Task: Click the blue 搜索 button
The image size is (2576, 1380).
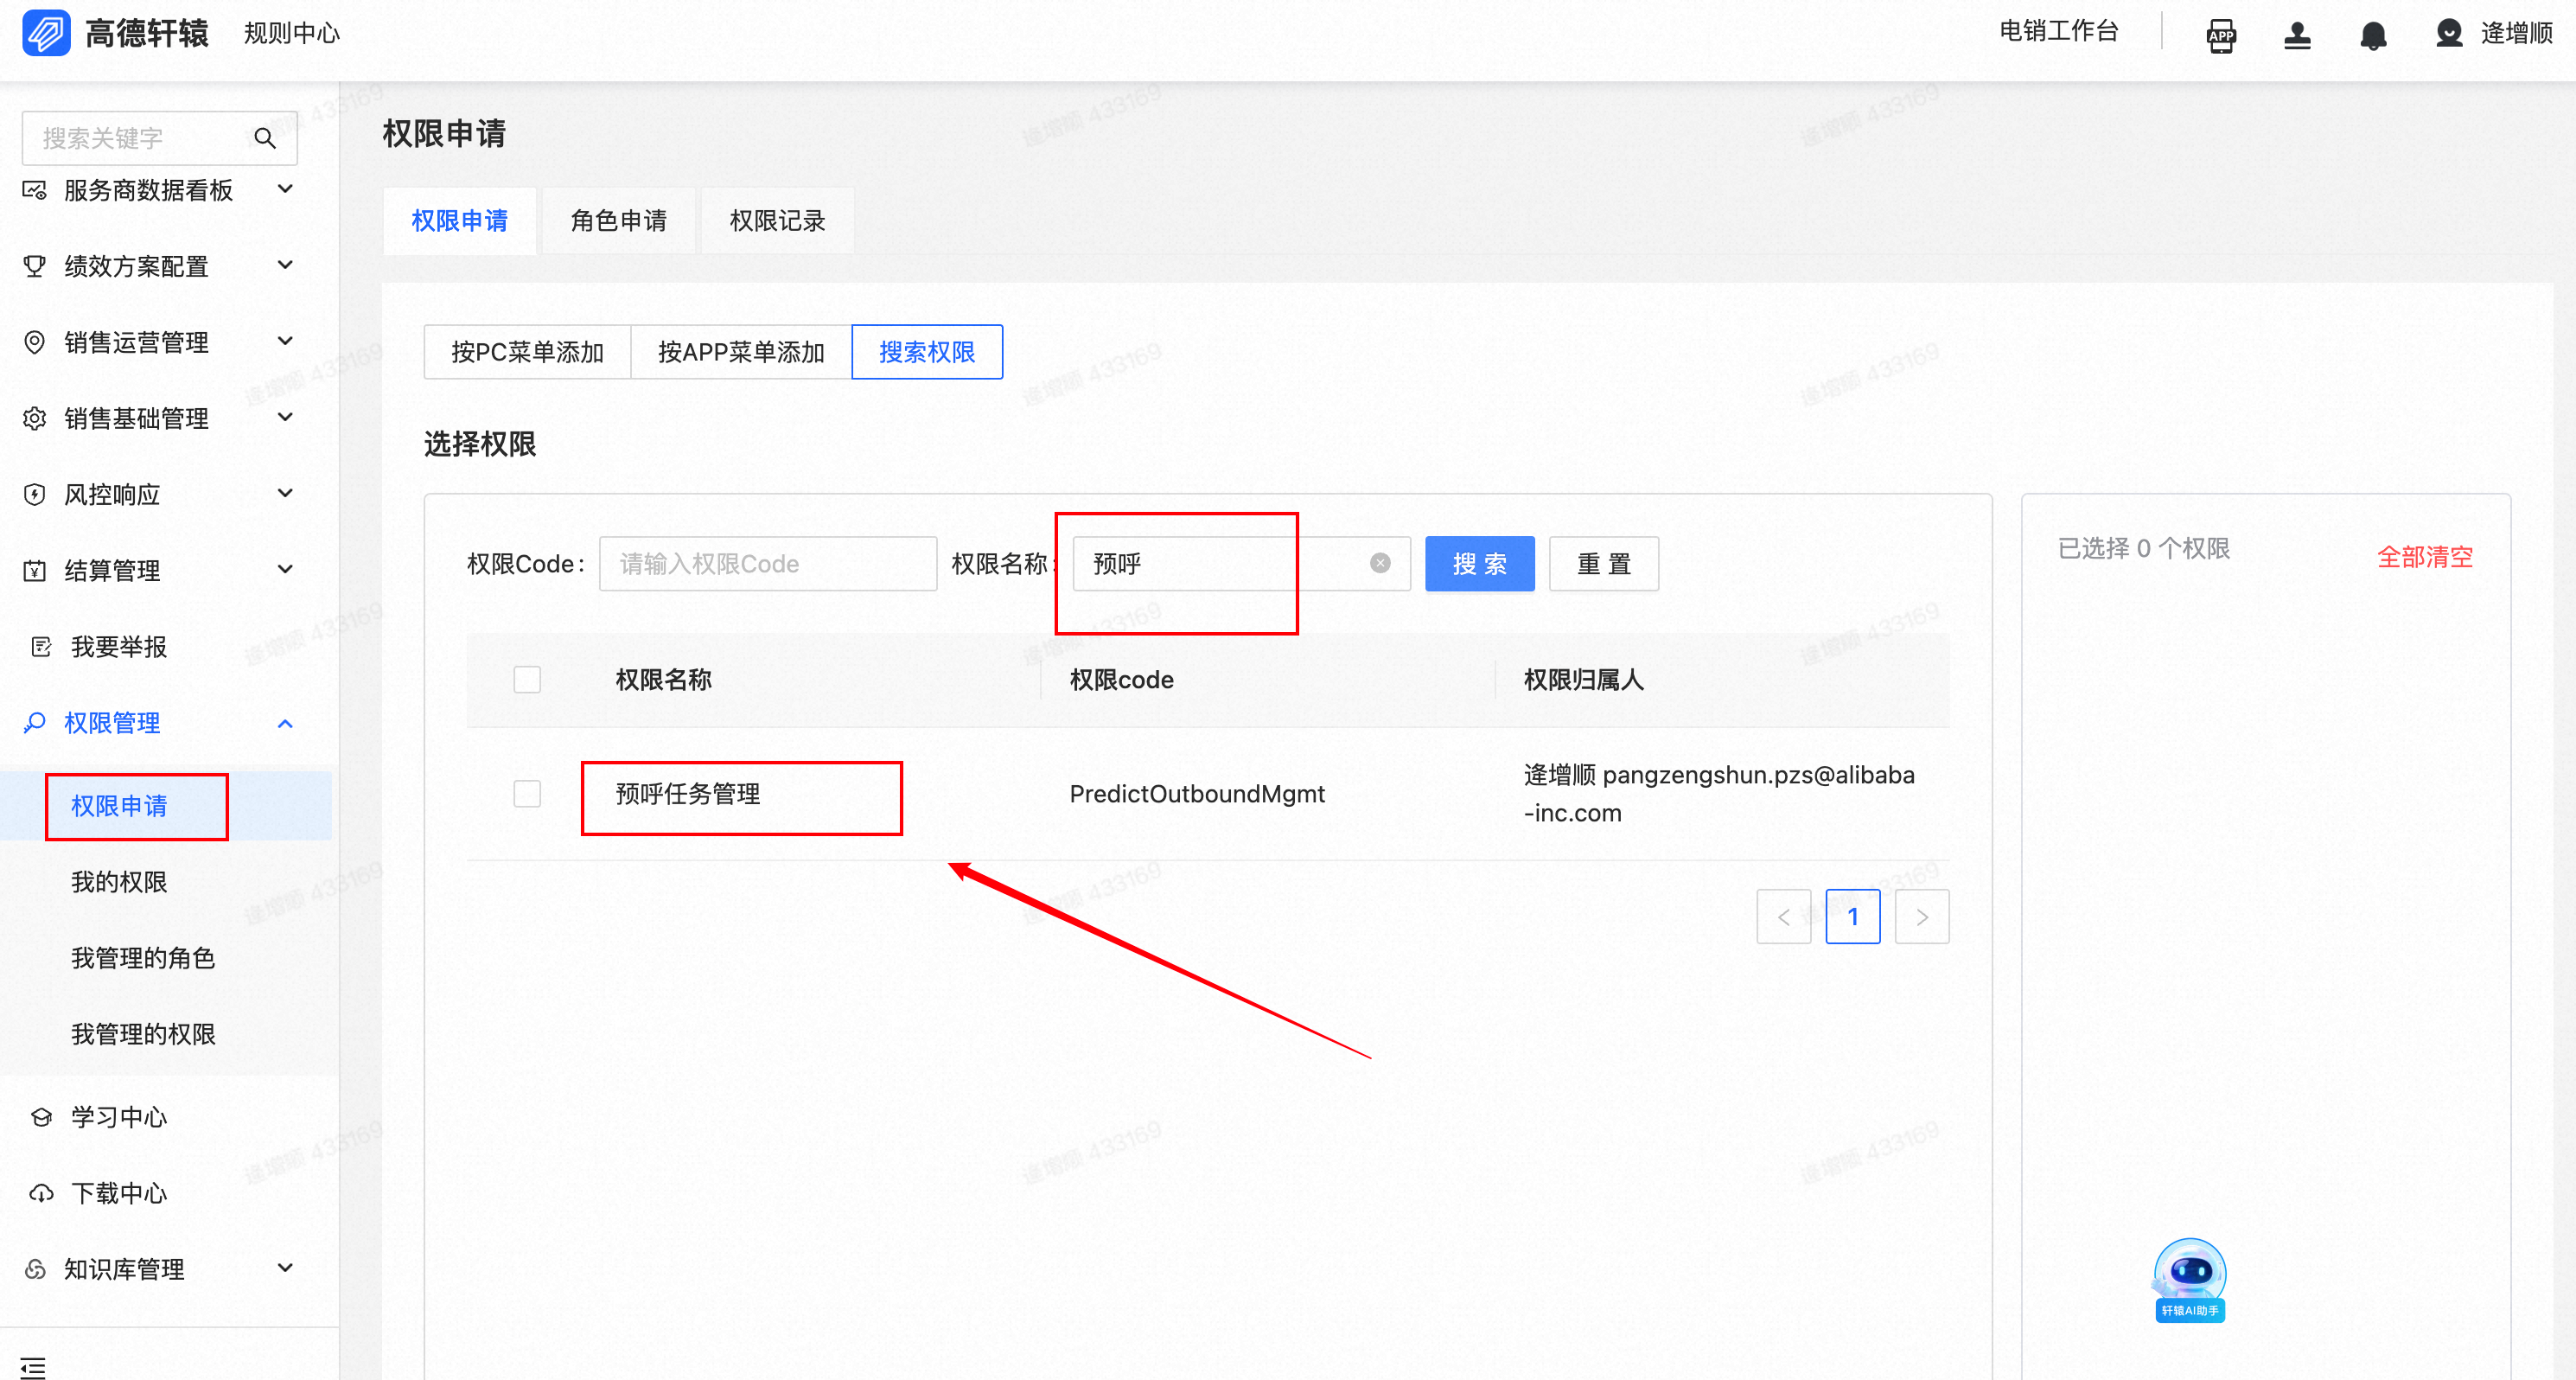Action: (1480, 564)
